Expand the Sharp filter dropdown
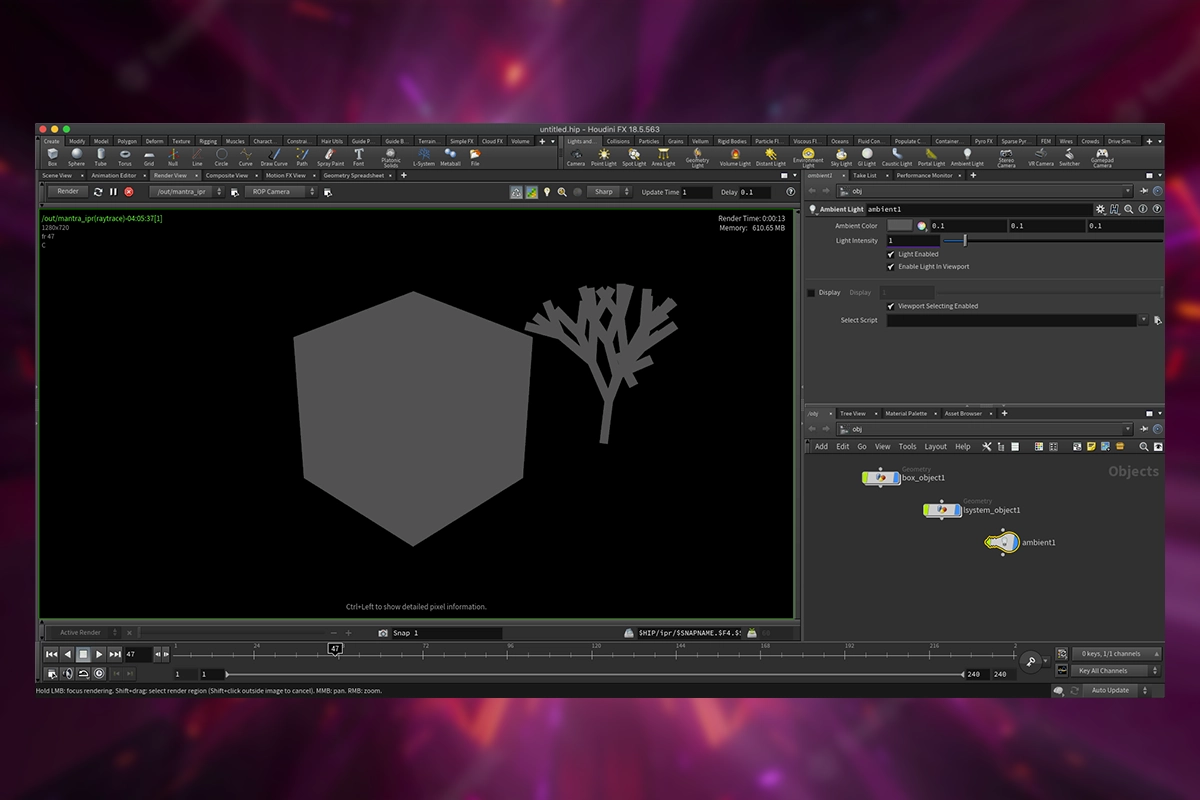This screenshot has height=800, width=1200. 607,192
